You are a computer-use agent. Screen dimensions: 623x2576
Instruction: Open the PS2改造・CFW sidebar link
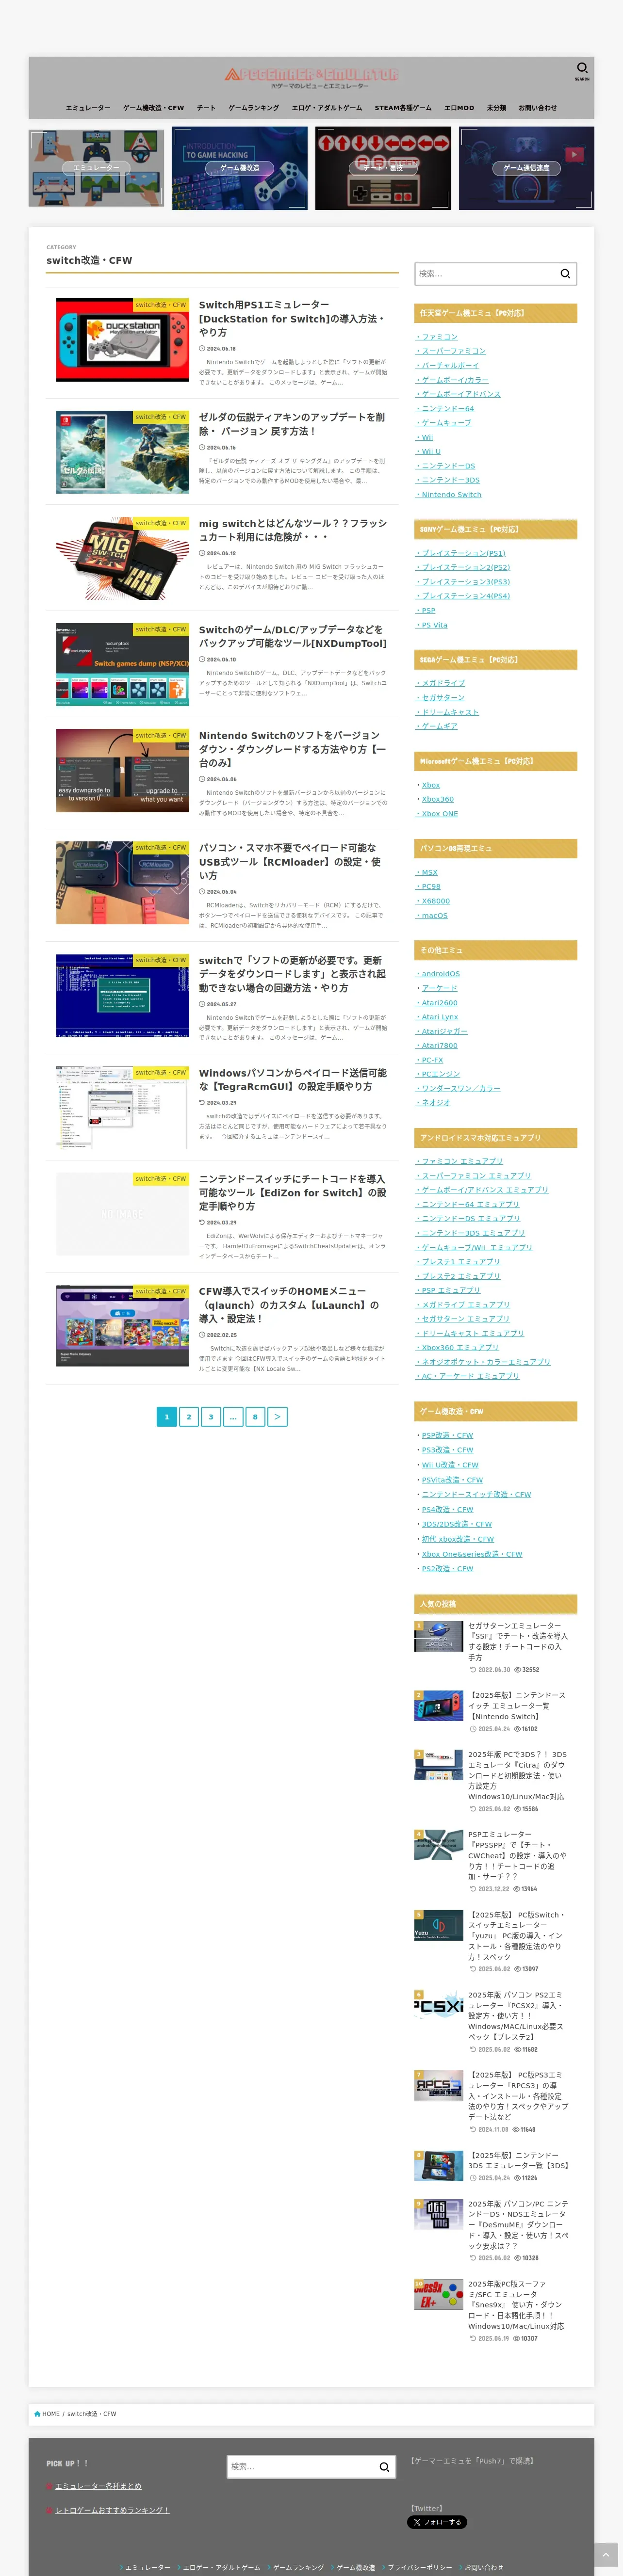447,1568
